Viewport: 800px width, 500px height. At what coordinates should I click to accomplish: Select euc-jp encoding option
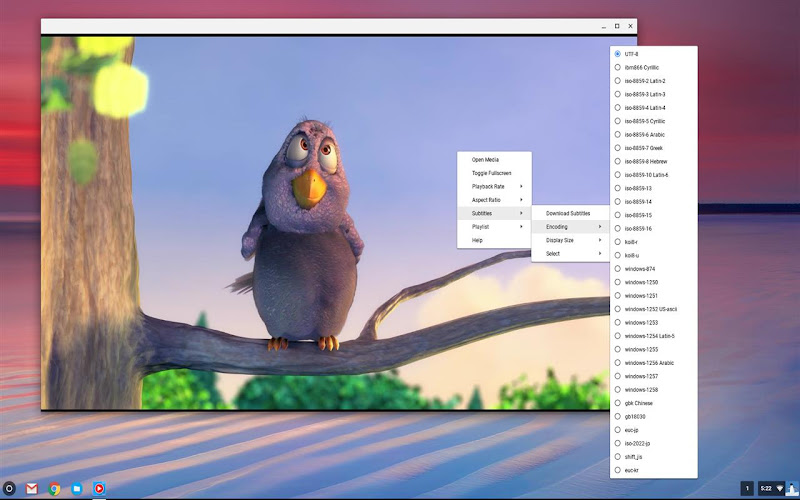(x=654, y=430)
